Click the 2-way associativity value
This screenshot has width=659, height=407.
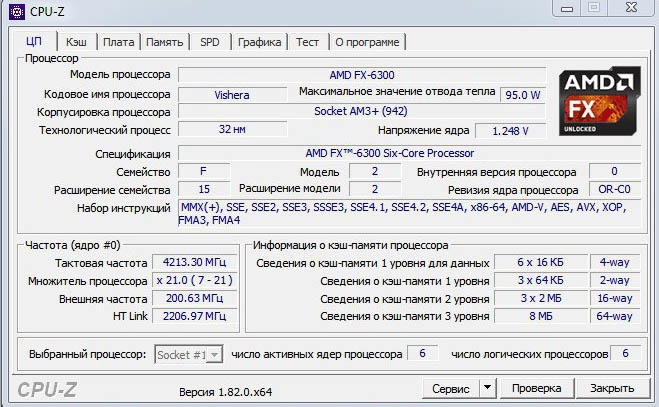[x=614, y=280]
